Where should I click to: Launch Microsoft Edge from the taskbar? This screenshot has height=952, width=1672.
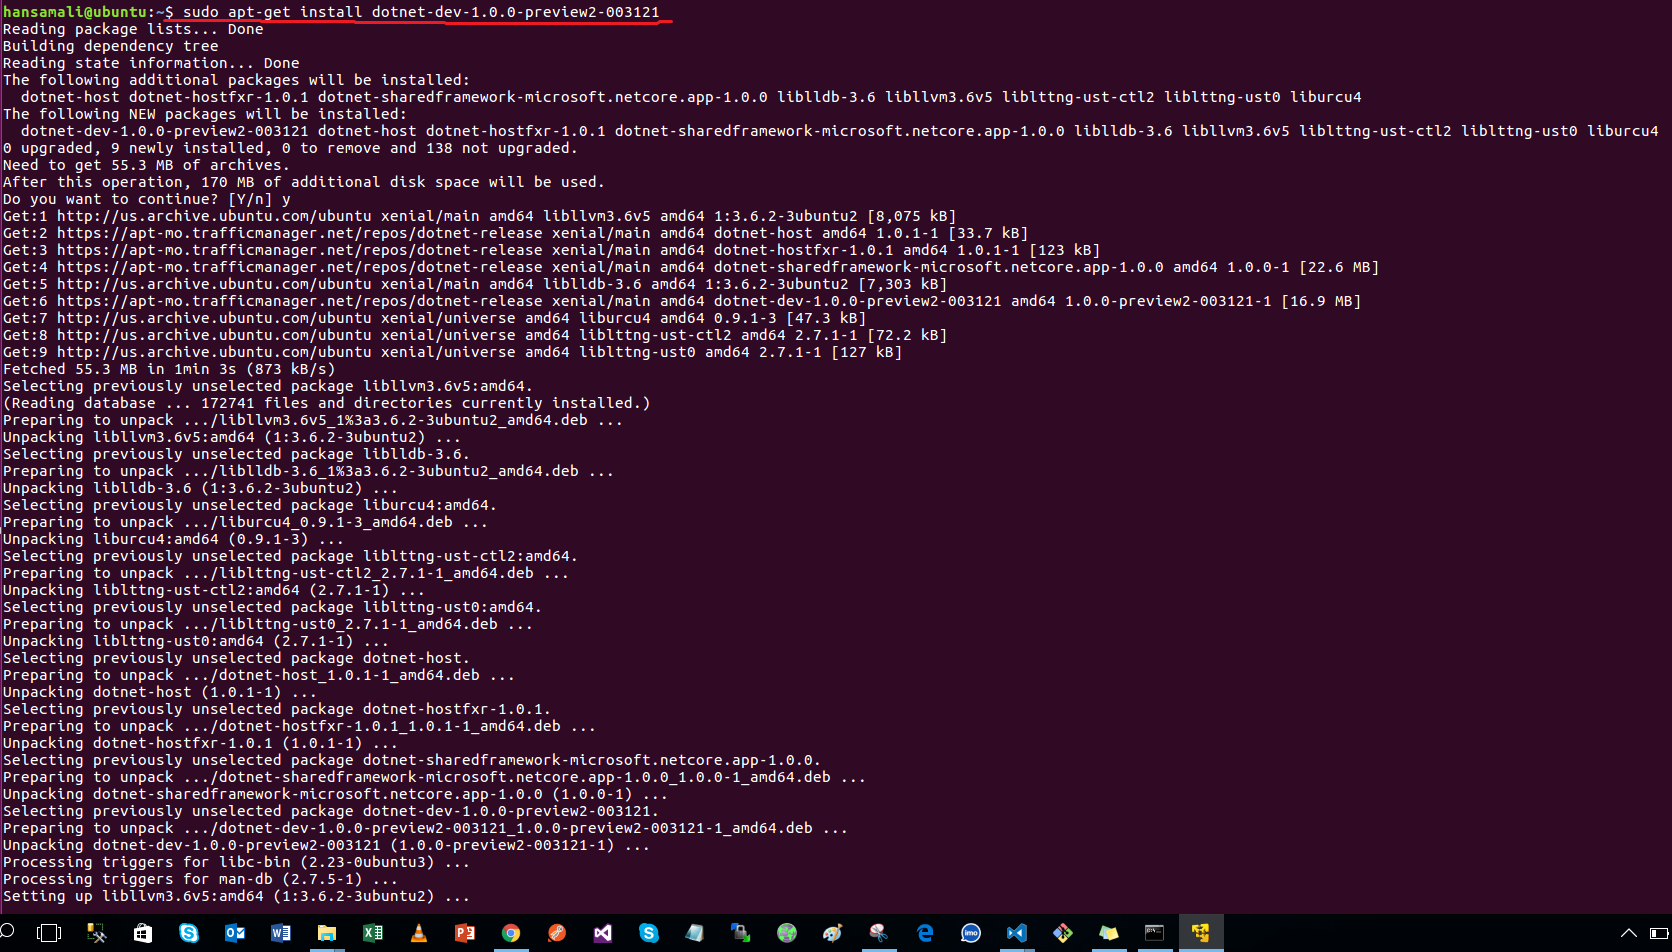click(x=925, y=933)
